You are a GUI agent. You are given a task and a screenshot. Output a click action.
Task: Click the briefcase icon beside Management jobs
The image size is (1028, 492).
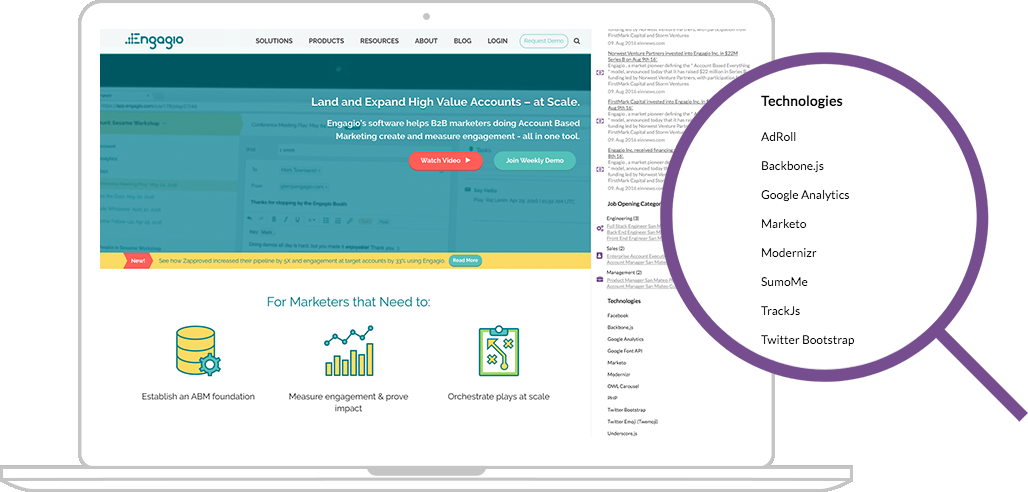click(x=599, y=279)
